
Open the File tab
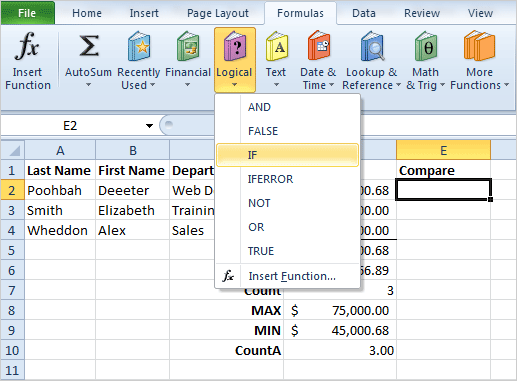point(27,13)
